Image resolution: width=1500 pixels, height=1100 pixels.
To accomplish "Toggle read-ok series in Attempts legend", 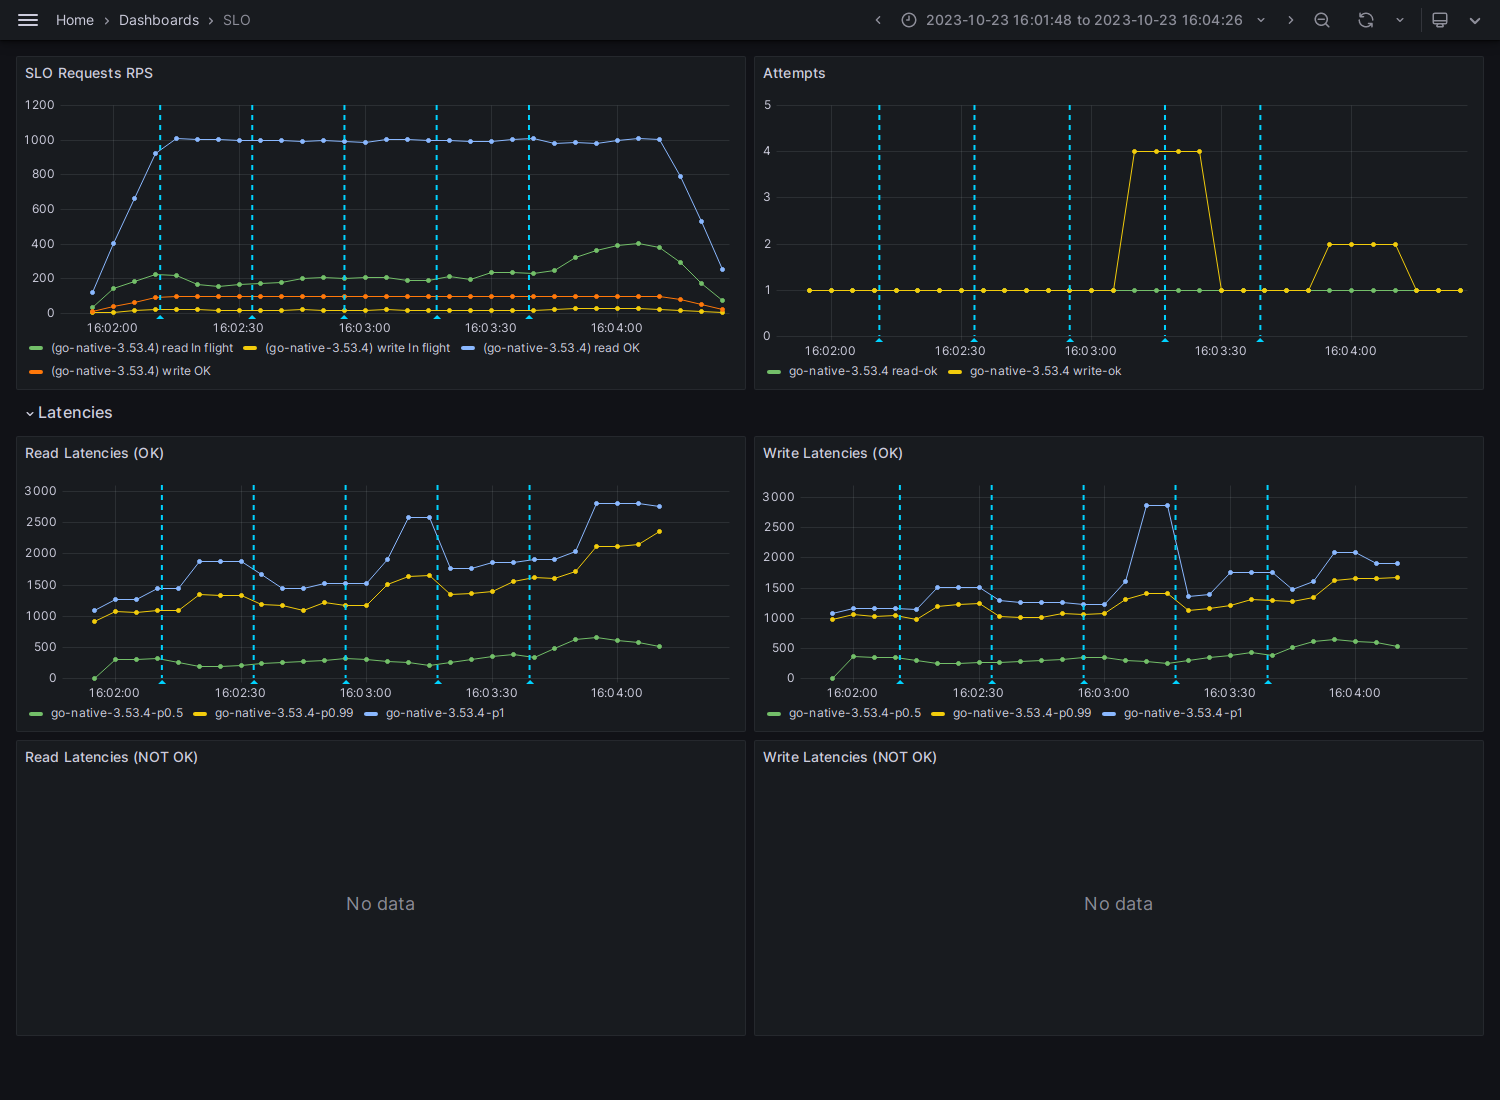I will pos(863,371).
